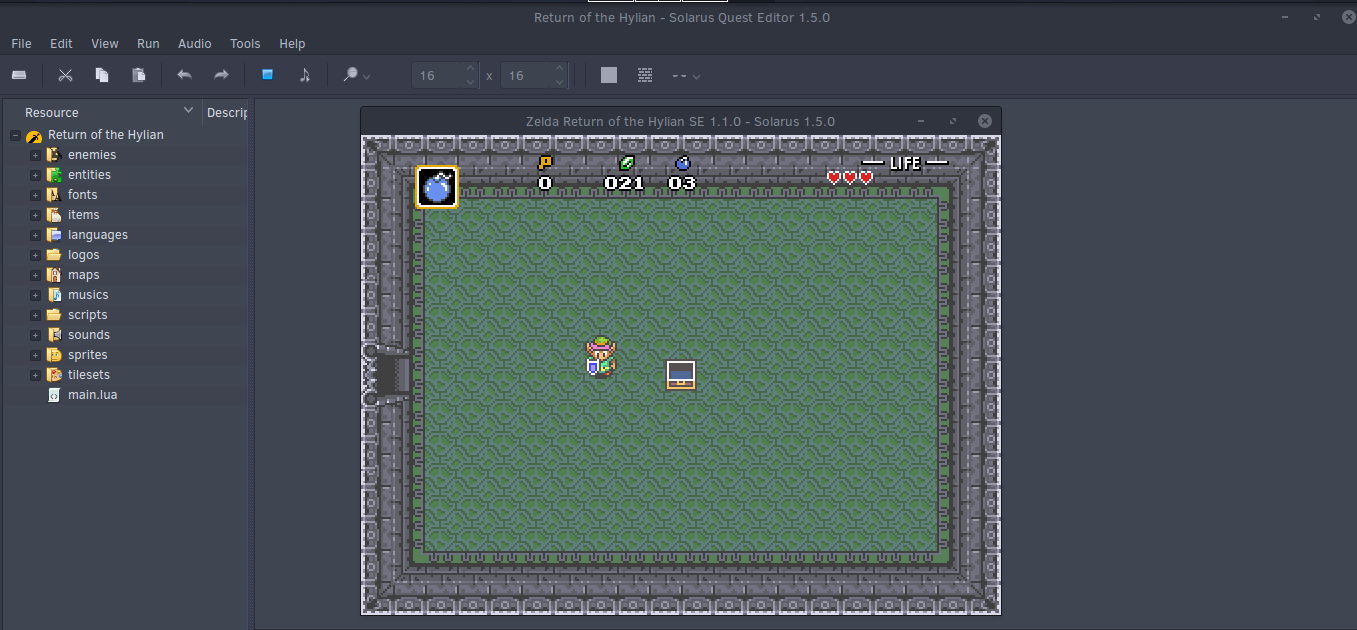The image size is (1357, 630).
Task: Expand the languages folder
Action: (x=35, y=235)
